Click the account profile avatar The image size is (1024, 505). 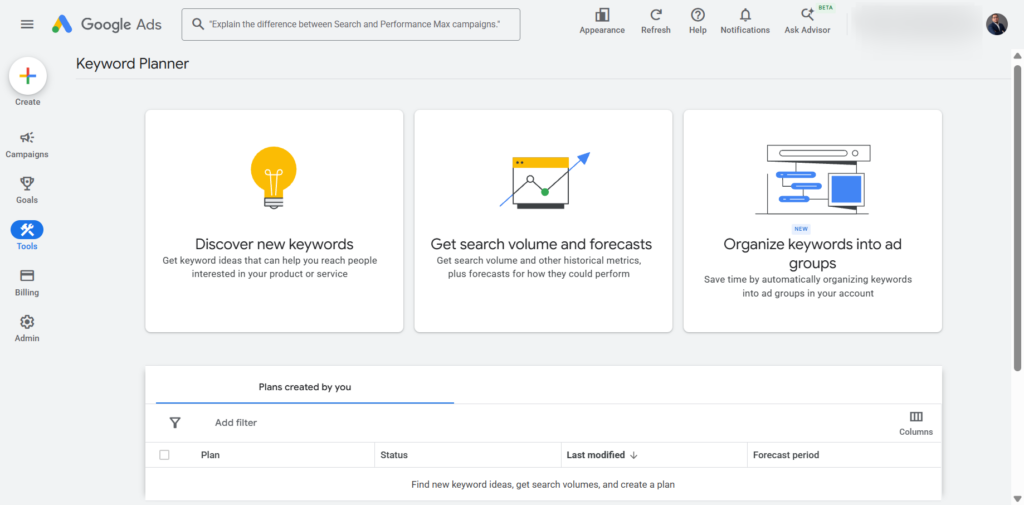point(997,24)
